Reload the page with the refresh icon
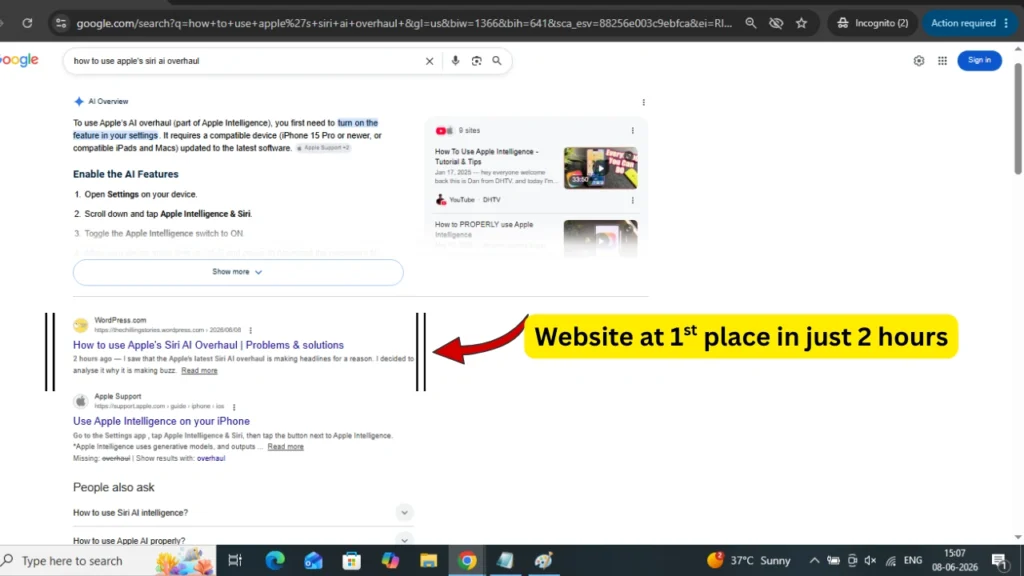Image resolution: width=1024 pixels, height=576 pixels. point(27,23)
